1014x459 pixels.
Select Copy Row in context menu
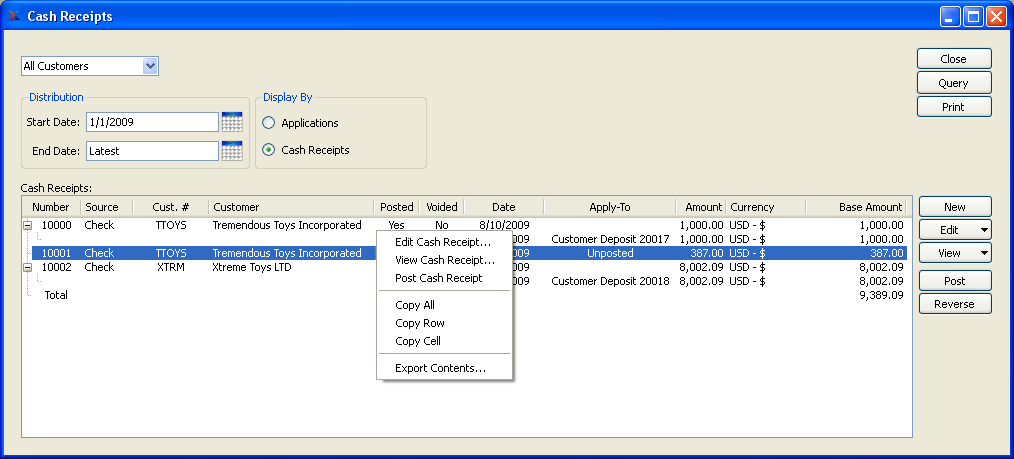[420, 323]
